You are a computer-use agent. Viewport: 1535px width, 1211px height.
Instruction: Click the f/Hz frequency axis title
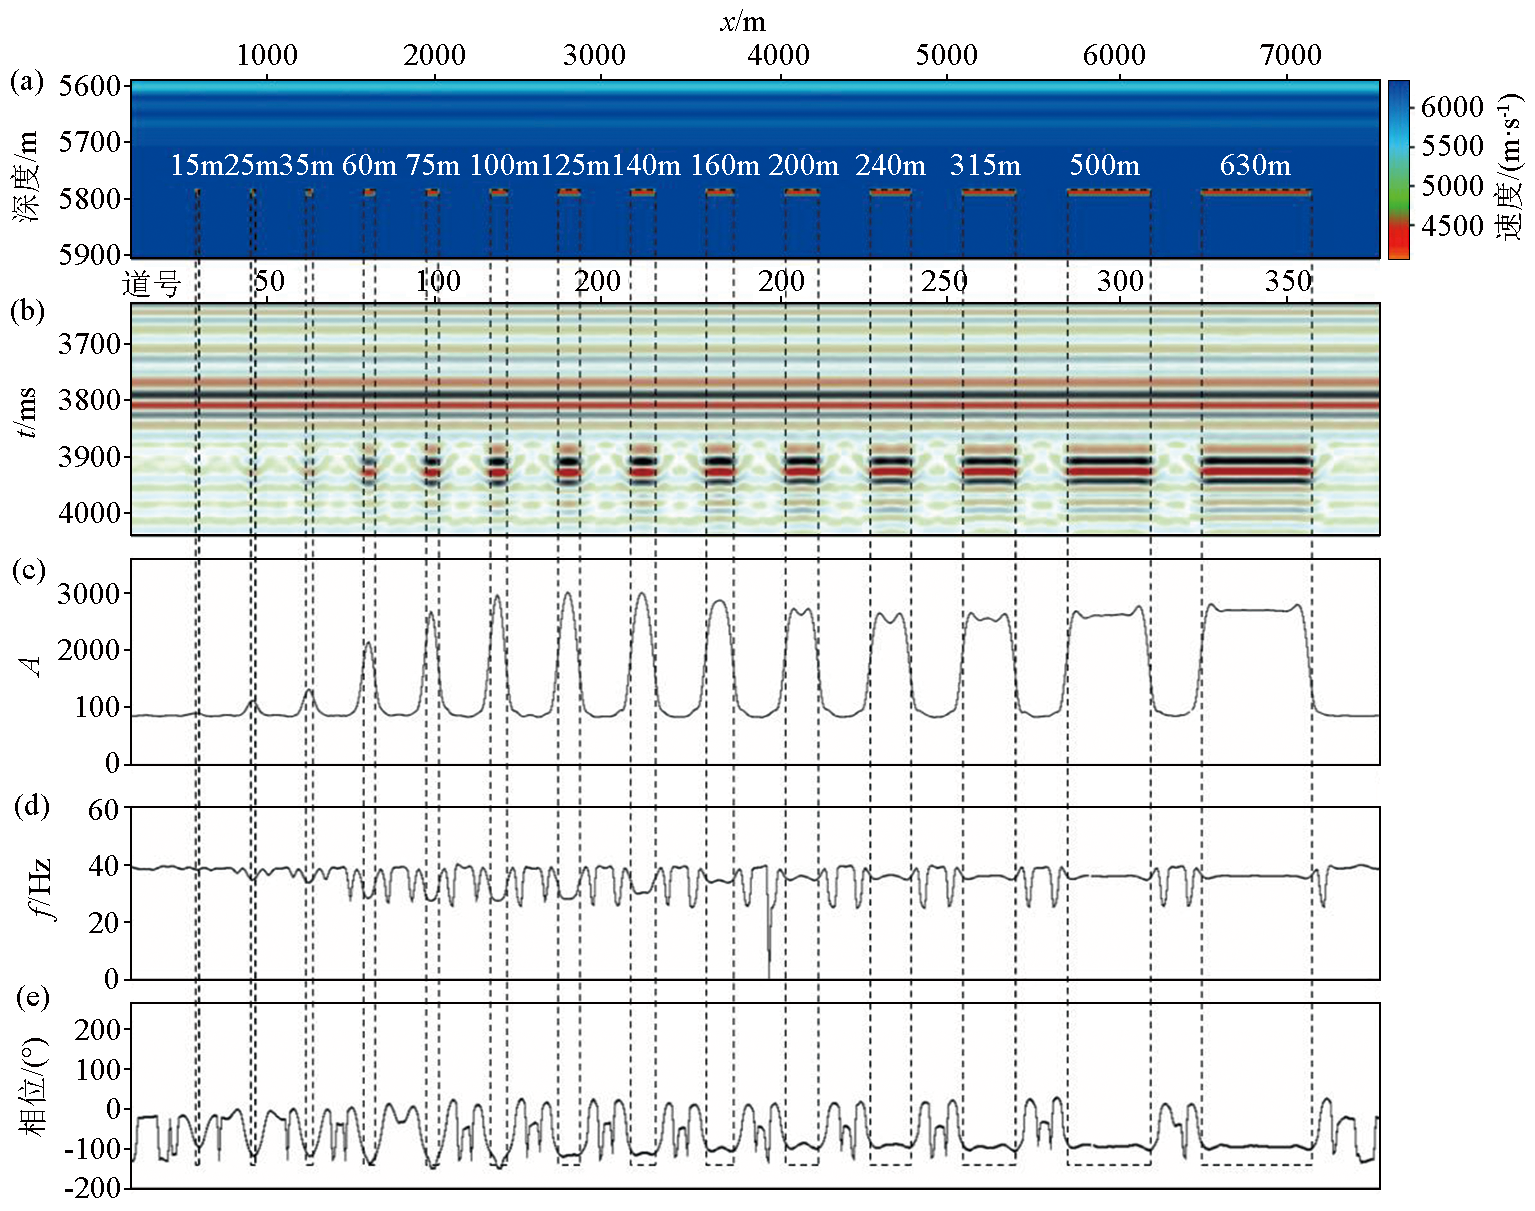(38, 889)
